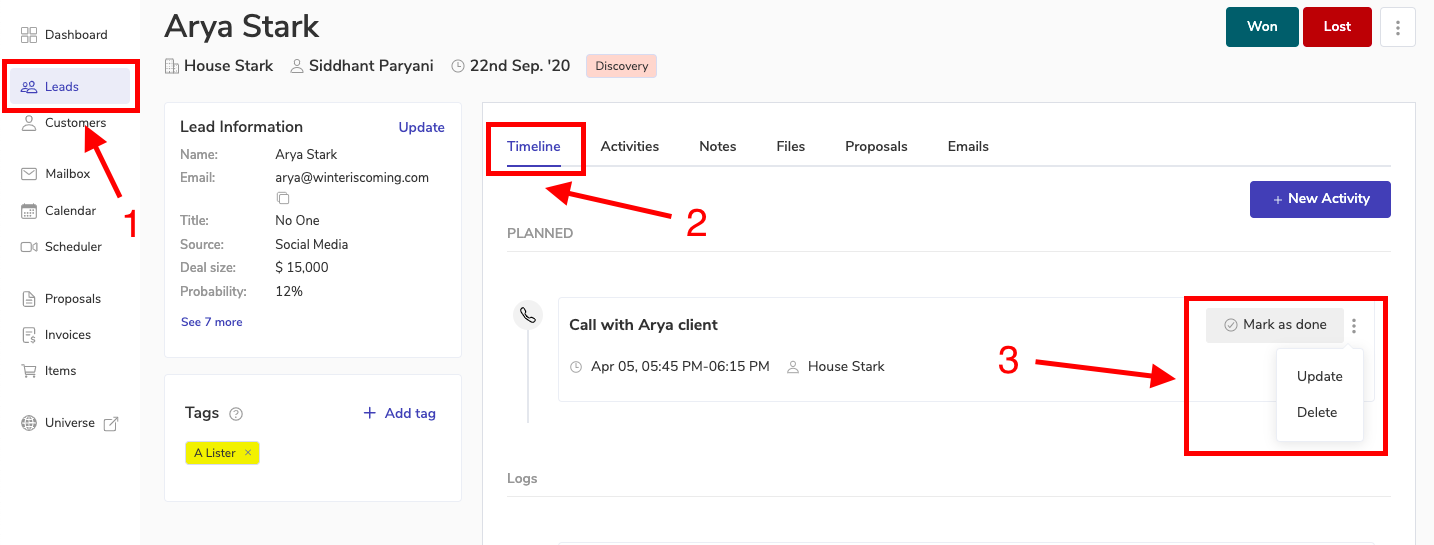Open top-right more options menu
Screen dimensions: 1434x545
point(1397,27)
